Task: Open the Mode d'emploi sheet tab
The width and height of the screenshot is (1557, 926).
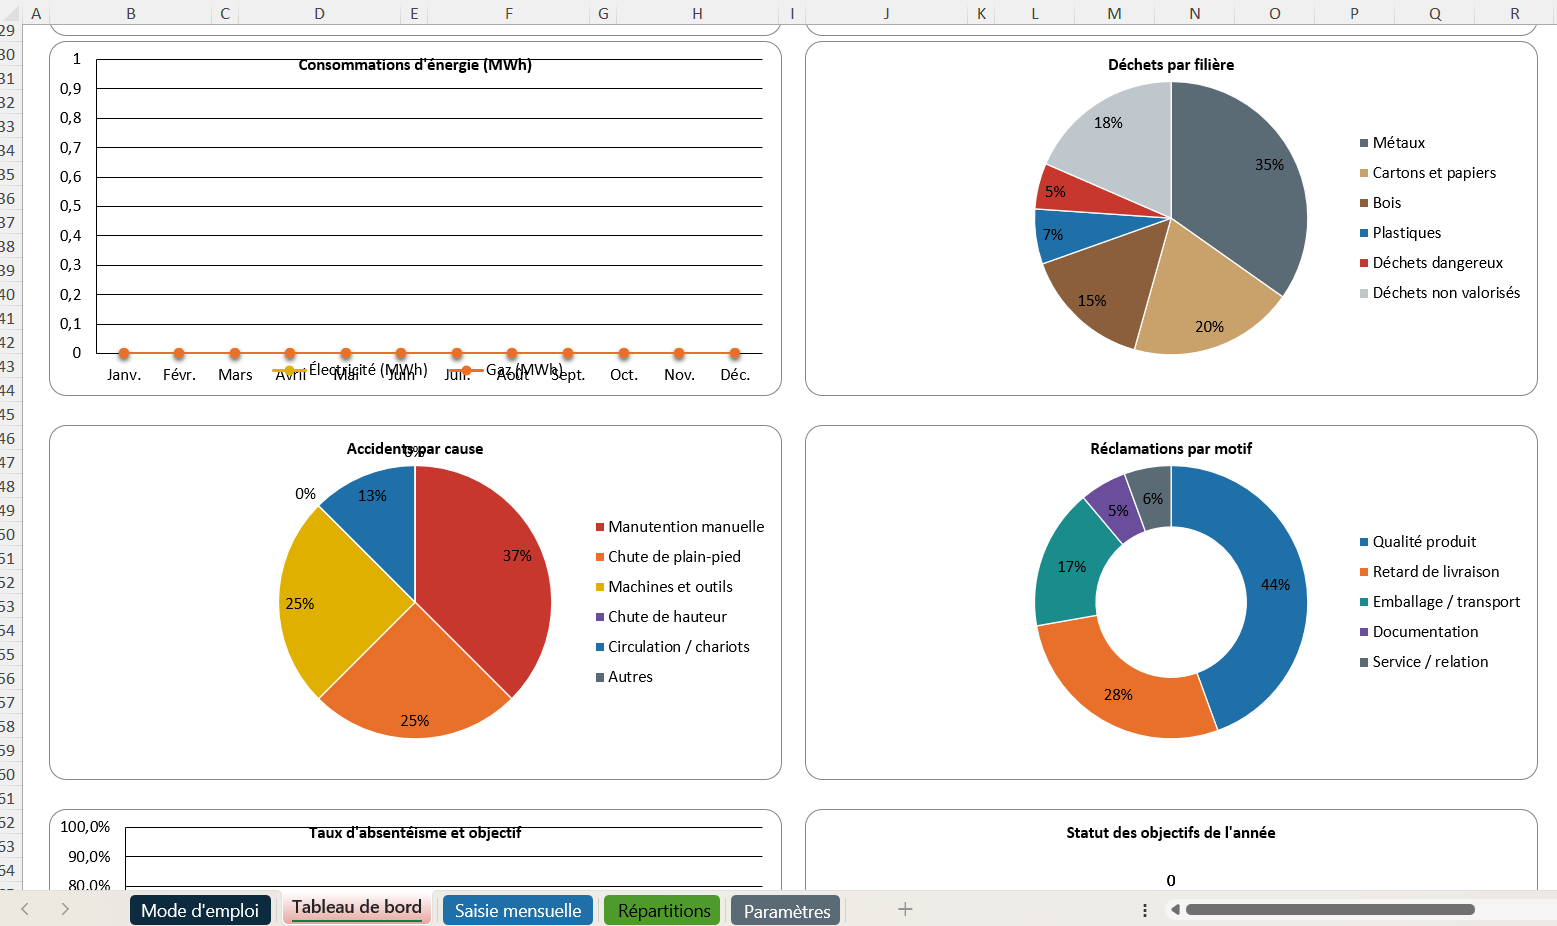Action: [200, 910]
